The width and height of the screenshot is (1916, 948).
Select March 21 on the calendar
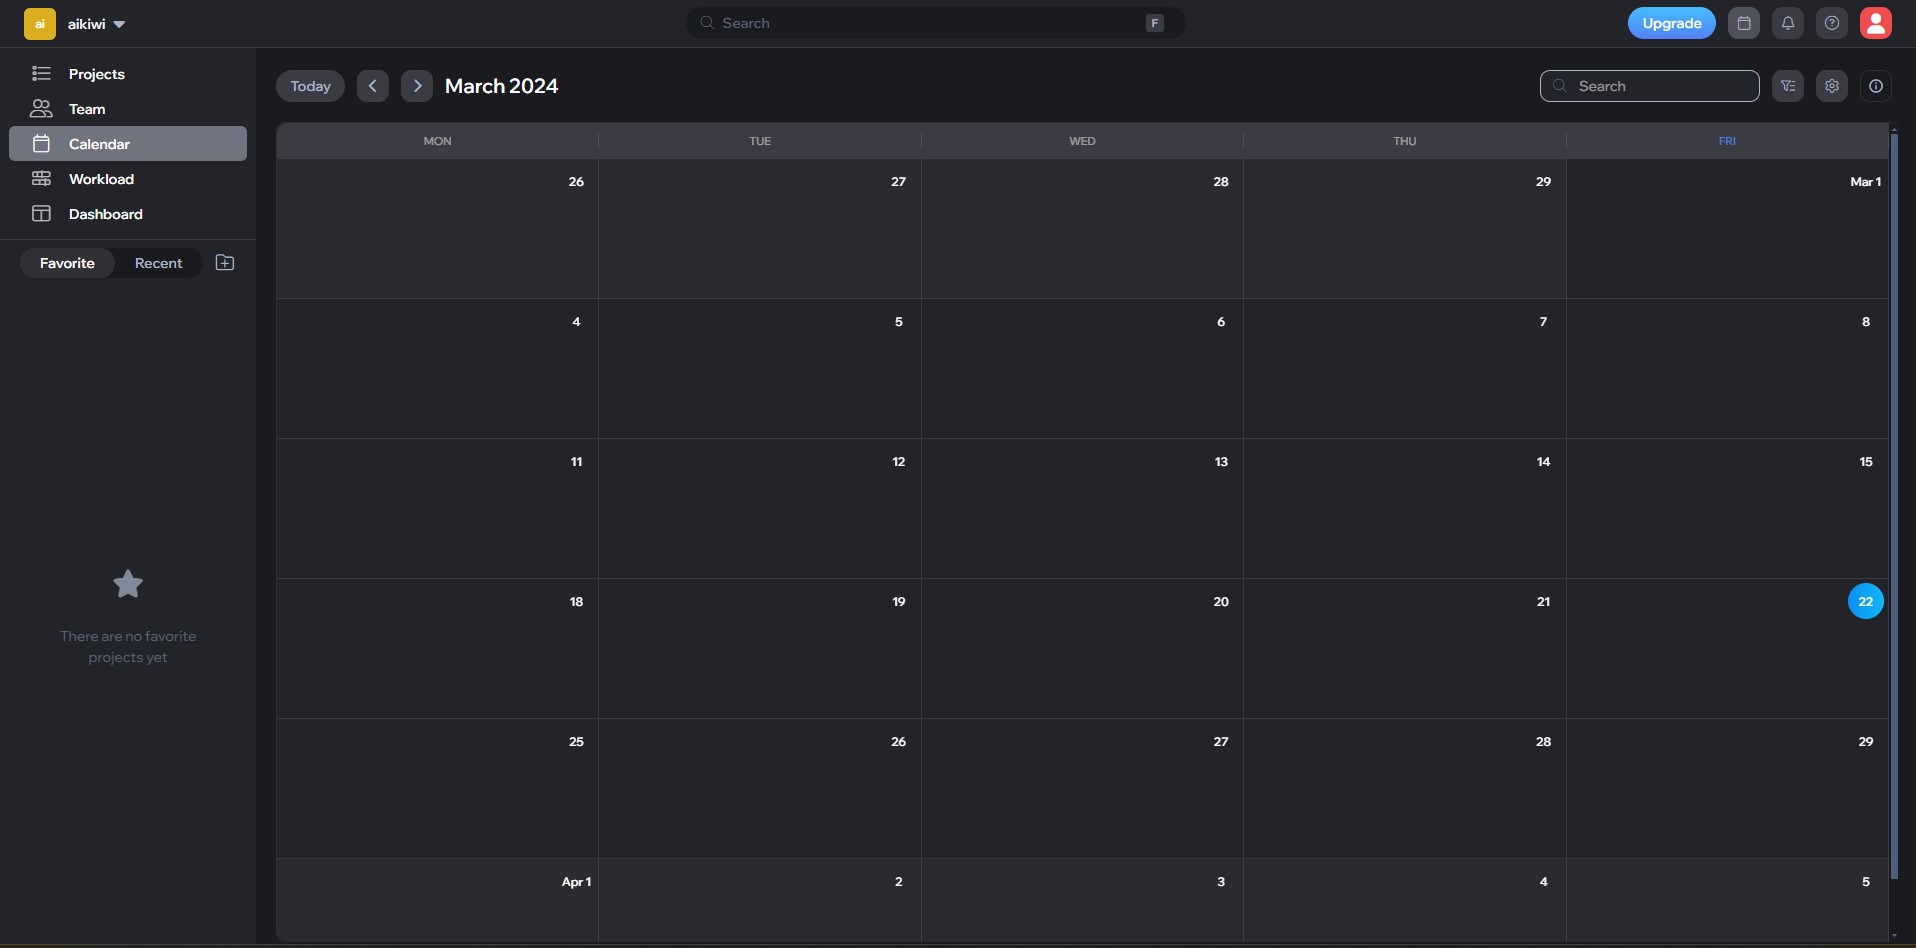tap(1405, 649)
